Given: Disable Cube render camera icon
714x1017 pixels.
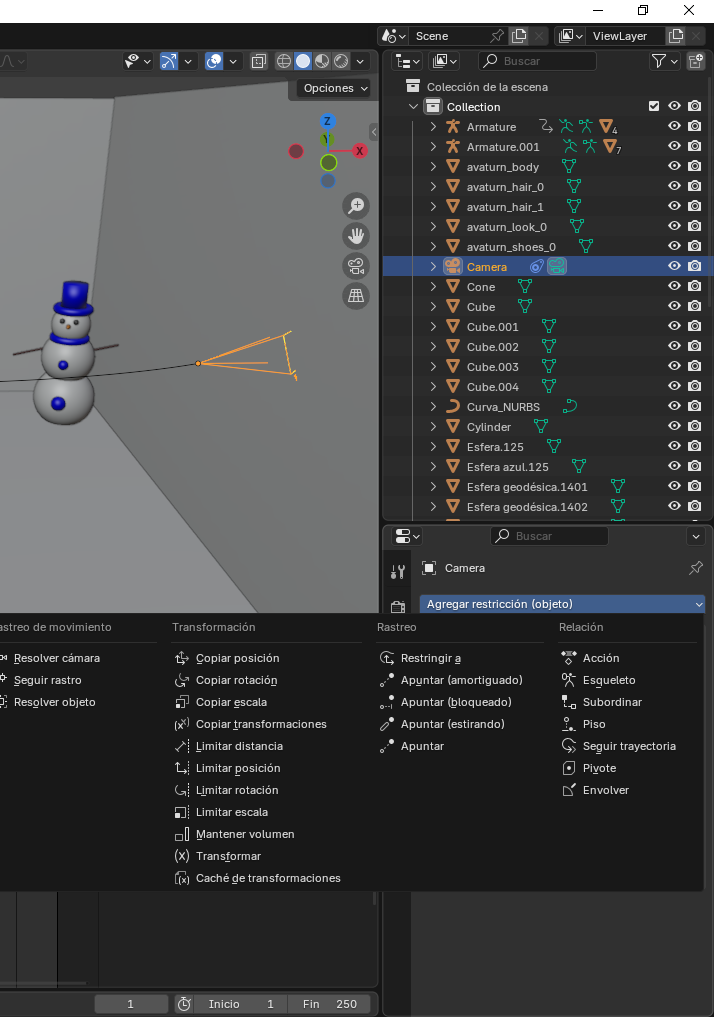Looking at the screenshot, I should pyautogui.click(x=695, y=306).
